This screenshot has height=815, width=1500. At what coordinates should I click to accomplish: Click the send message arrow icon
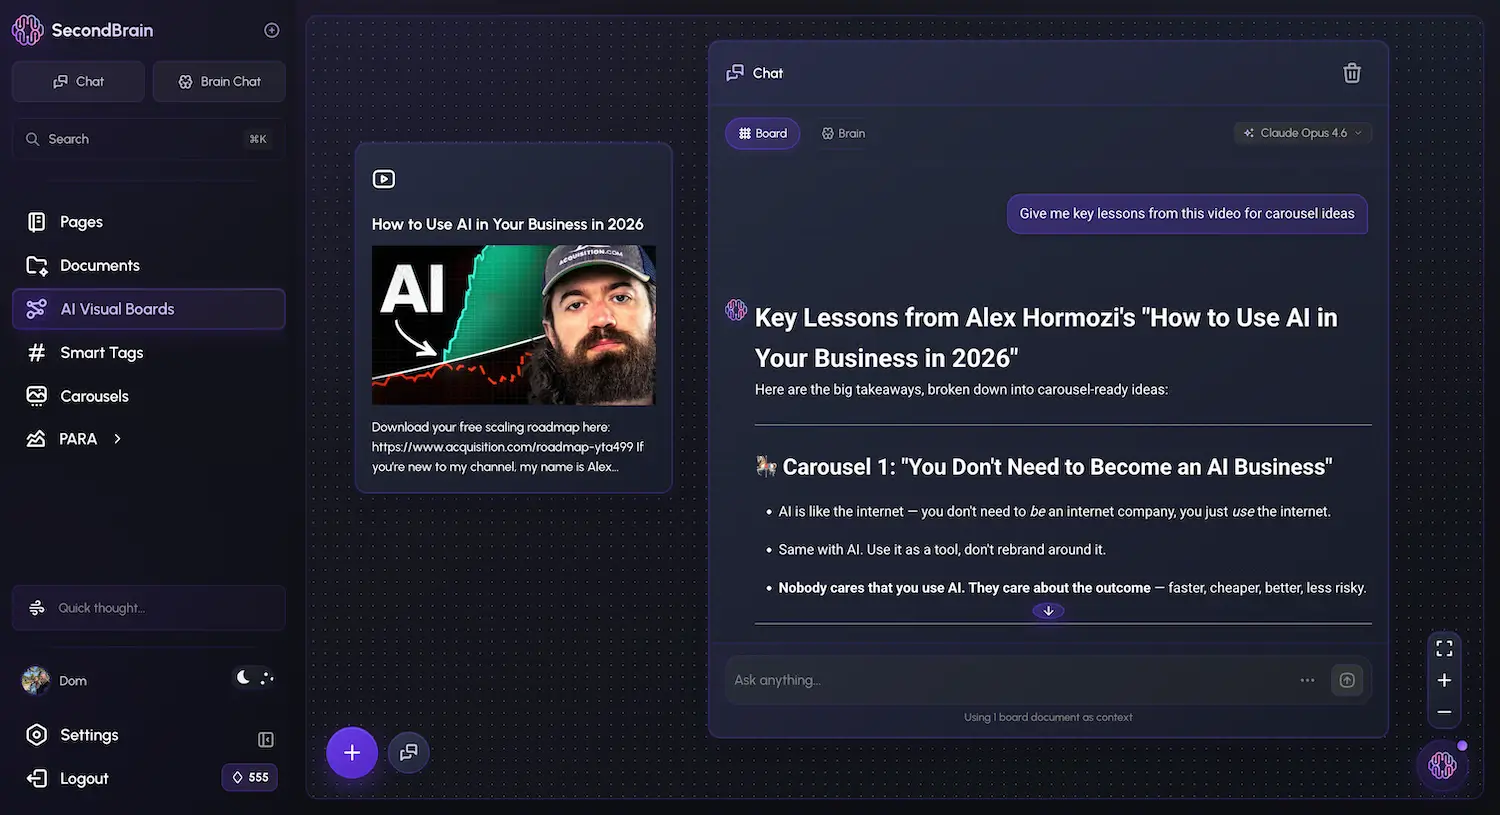(x=1347, y=680)
